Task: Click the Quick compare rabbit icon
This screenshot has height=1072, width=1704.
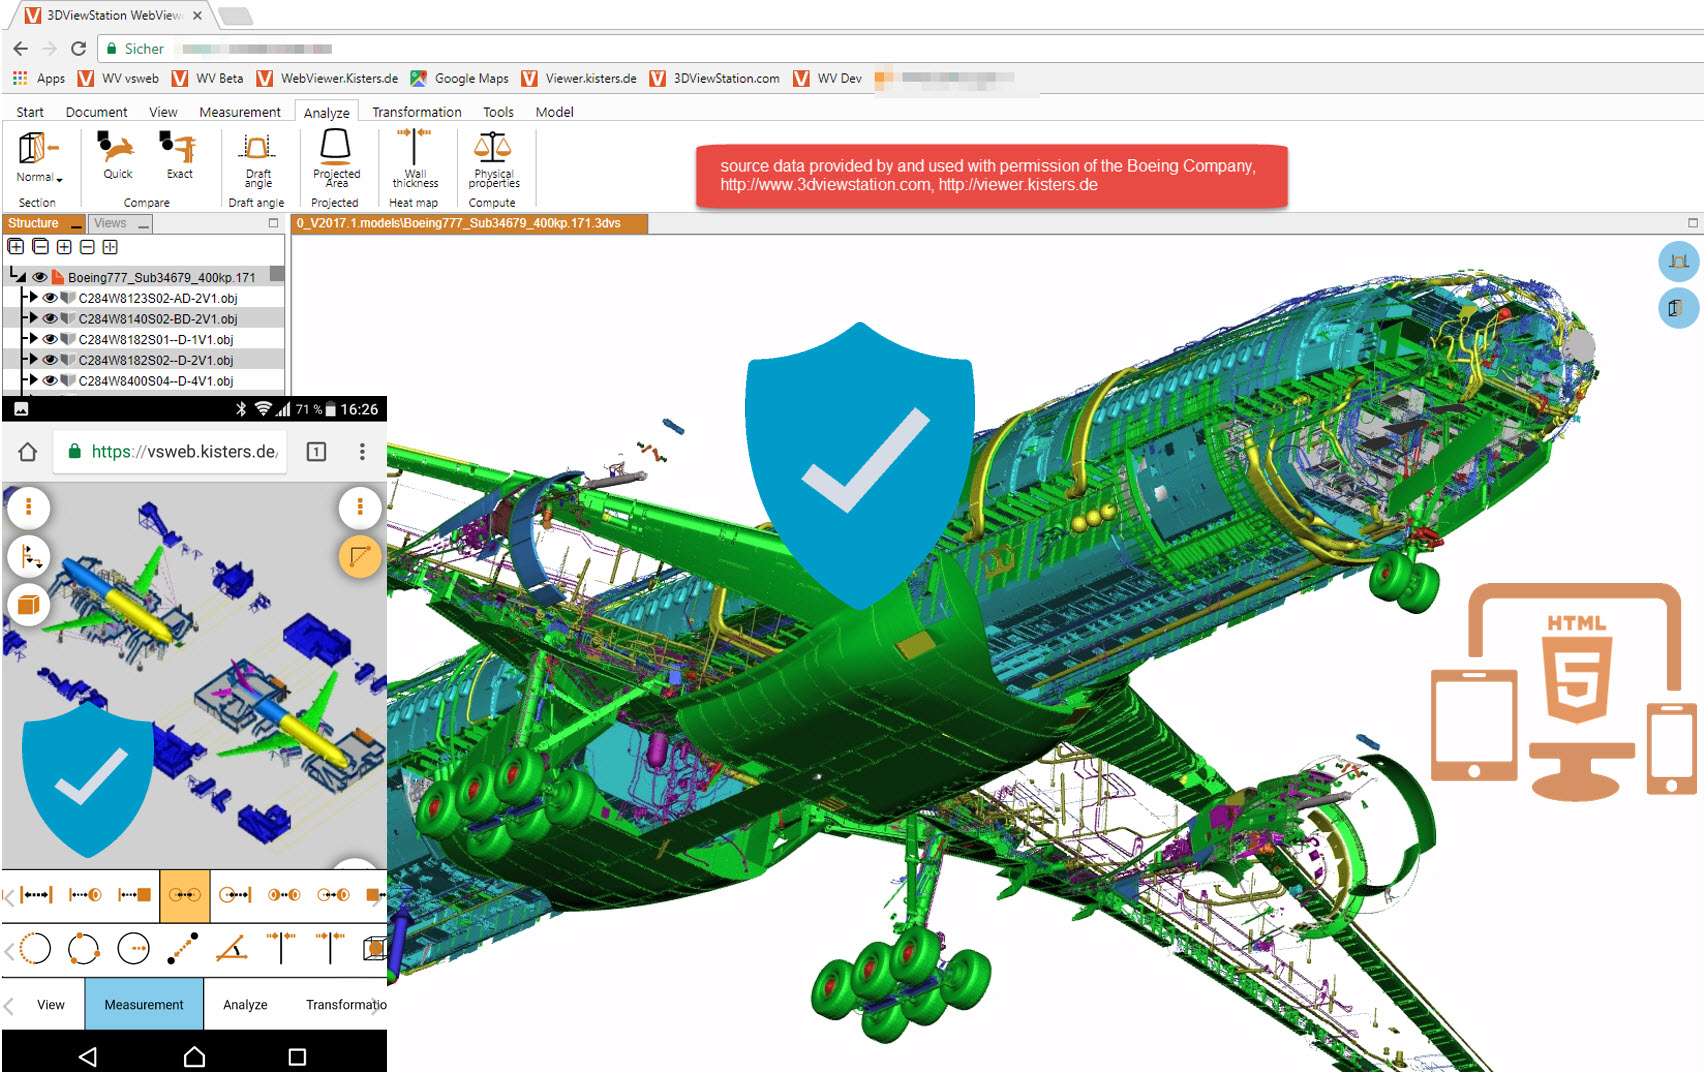Action: pos(117,148)
